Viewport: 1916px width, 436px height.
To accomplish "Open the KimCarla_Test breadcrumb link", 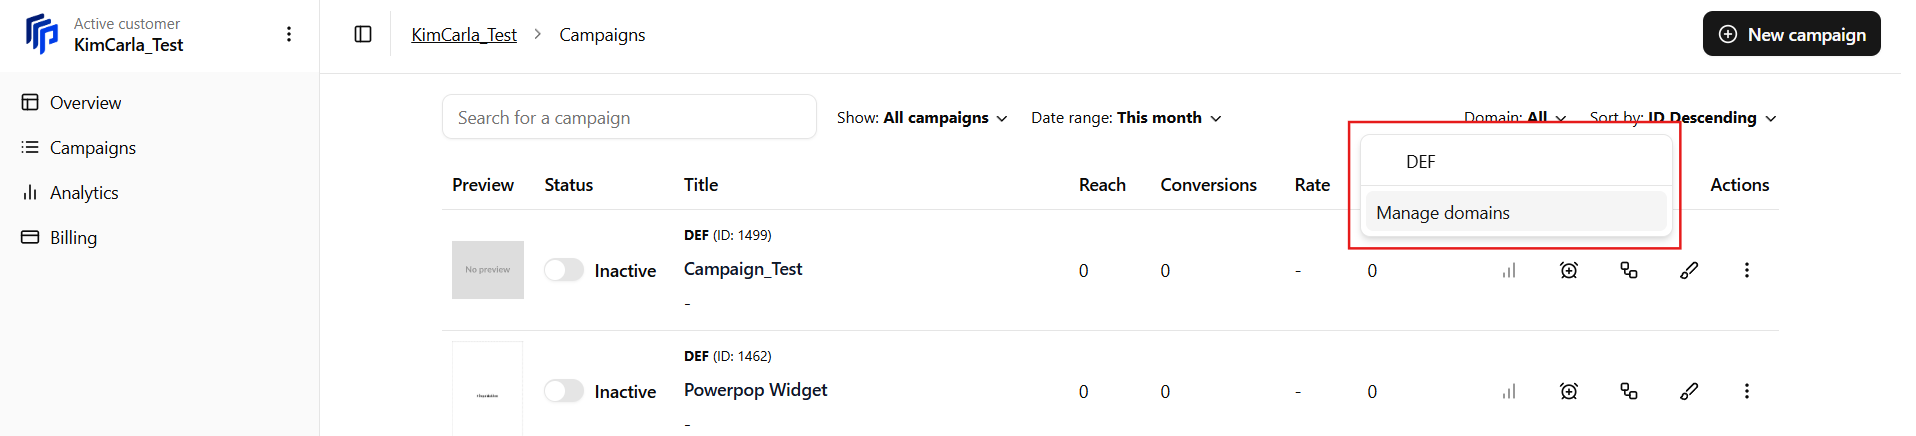I will (464, 35).
